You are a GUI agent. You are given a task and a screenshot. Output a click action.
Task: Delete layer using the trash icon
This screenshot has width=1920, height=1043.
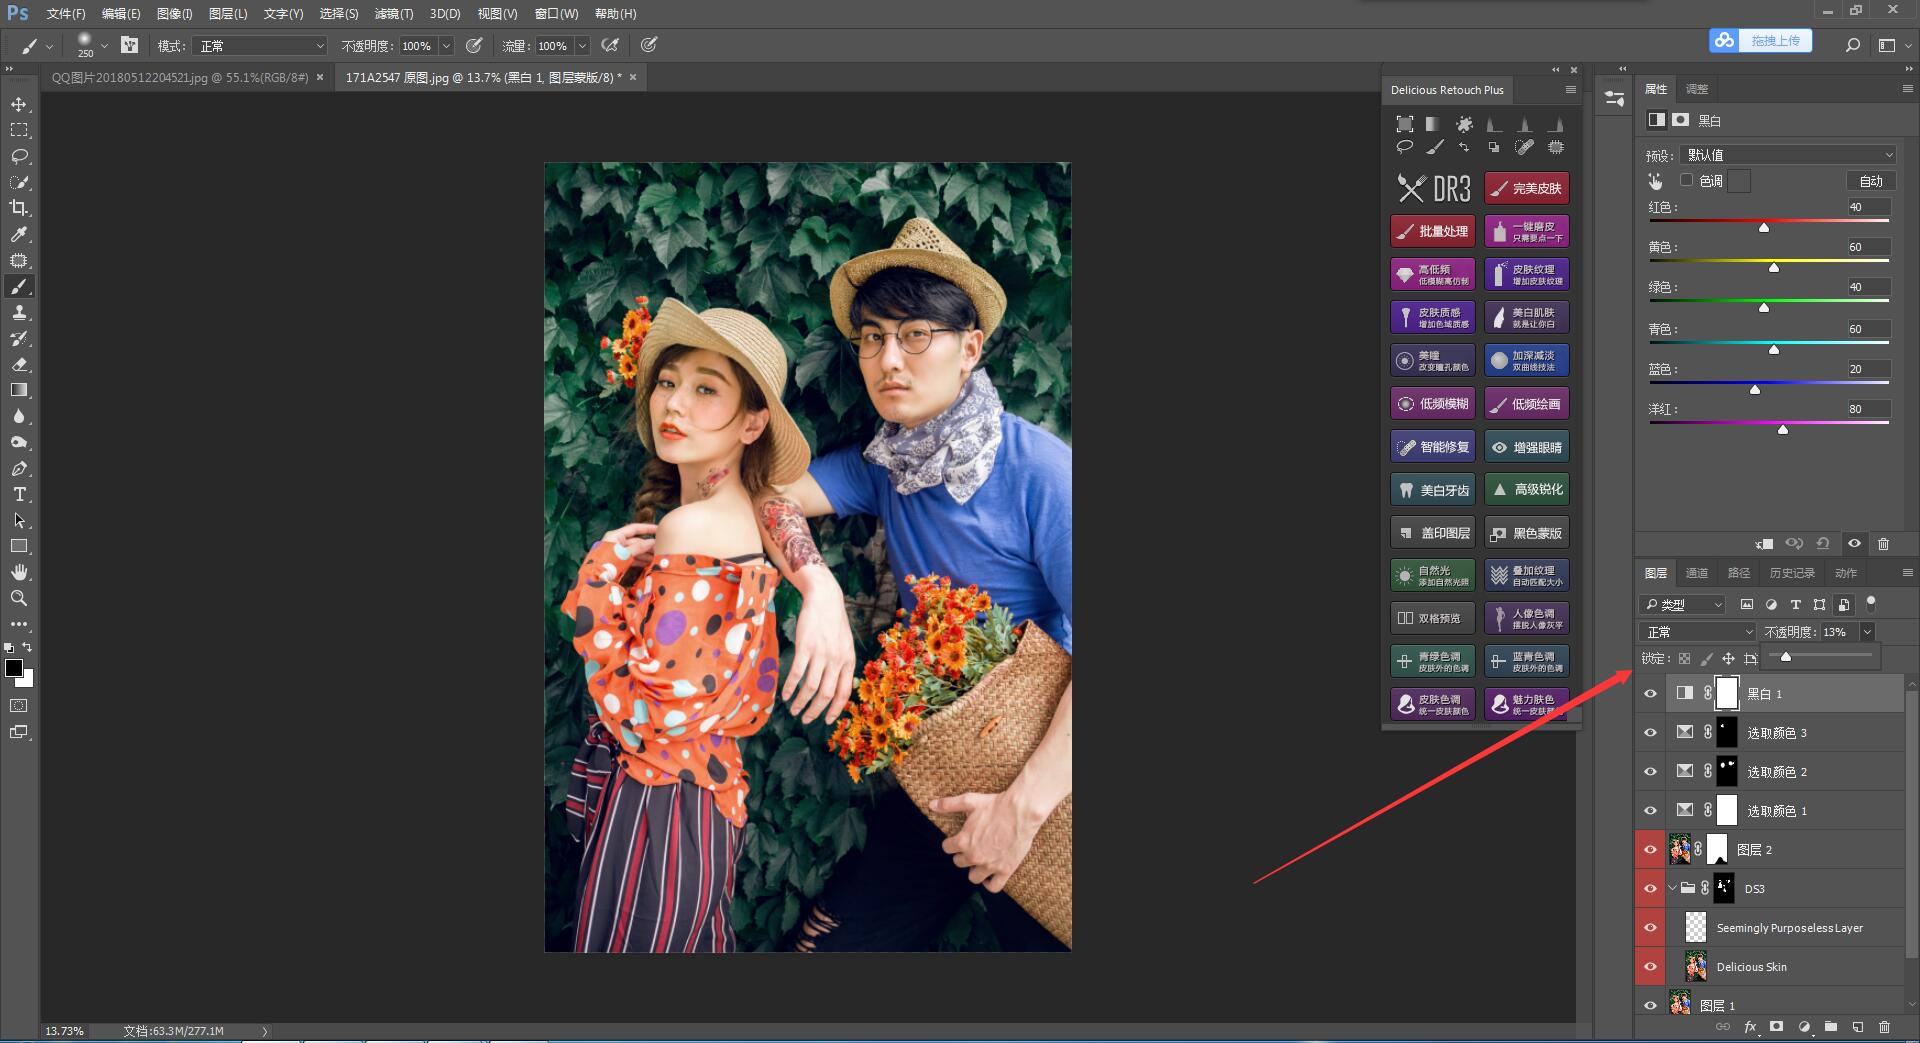point(1884,1027)
